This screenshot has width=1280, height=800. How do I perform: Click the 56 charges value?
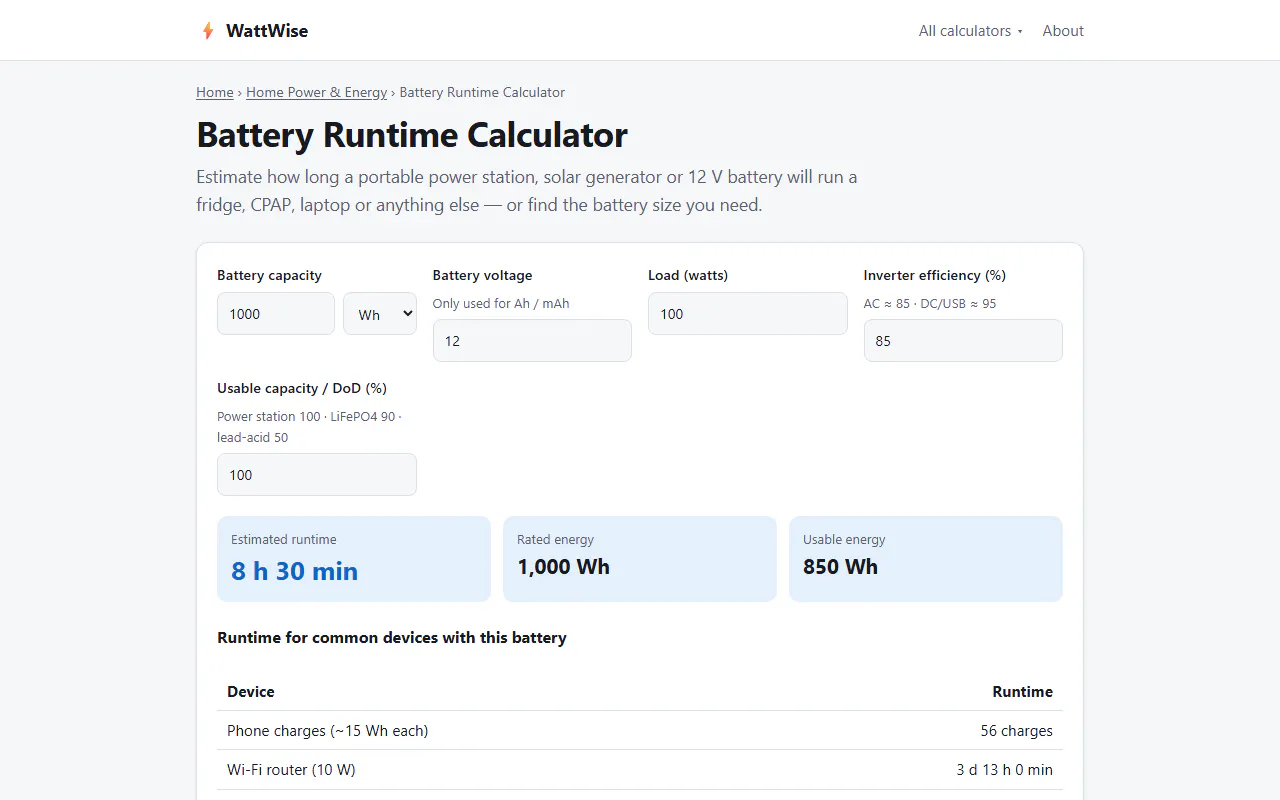[x=1016, y=731]
